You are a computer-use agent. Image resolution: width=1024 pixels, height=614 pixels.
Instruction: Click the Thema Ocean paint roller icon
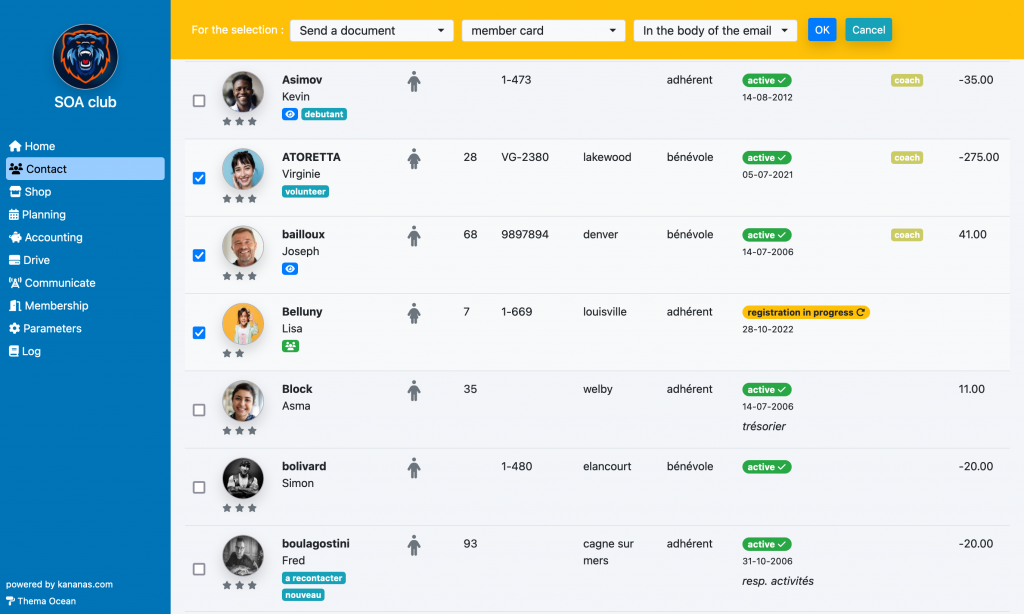point(10,601)
